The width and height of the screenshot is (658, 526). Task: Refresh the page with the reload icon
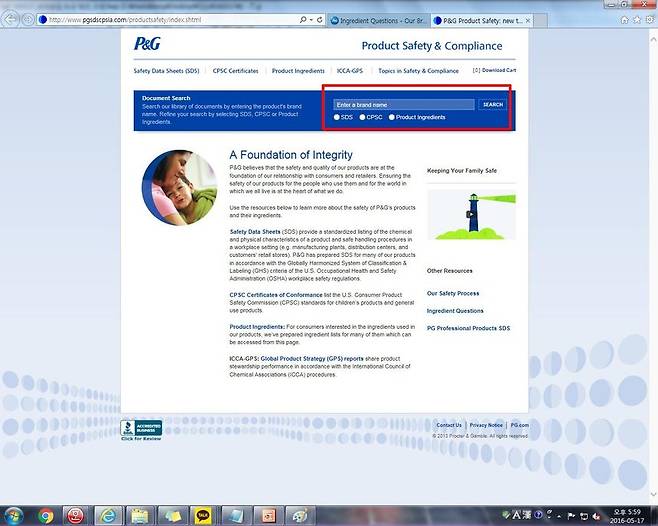(x=320, y=20)
